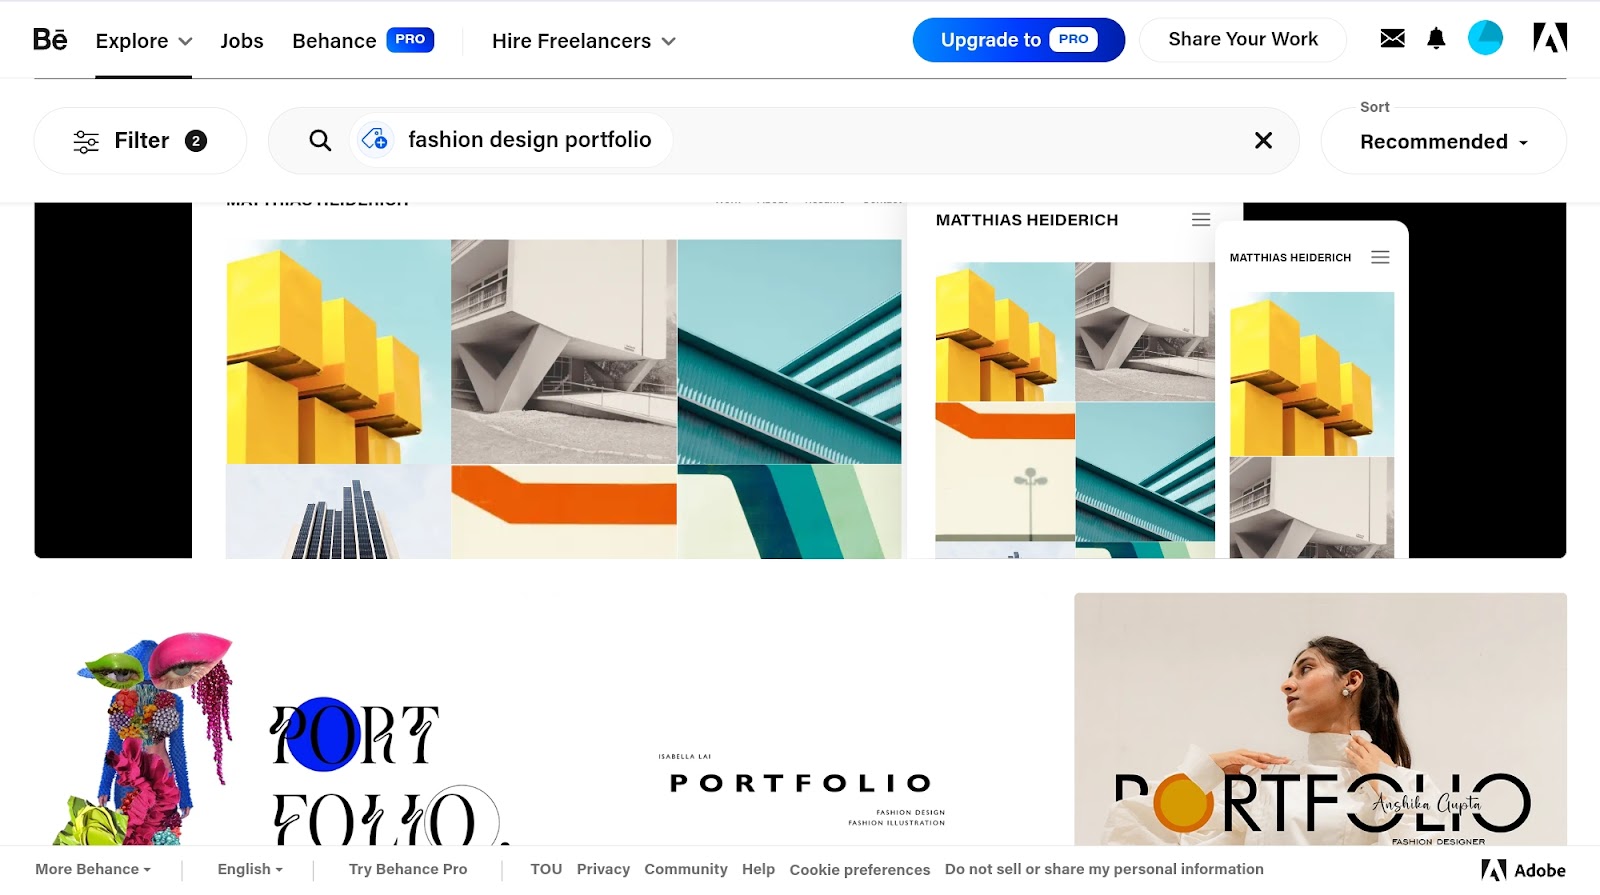Open the Recommended sort dropdown
Screen dimensions: 1600x895
click(x=1443, y=142)
